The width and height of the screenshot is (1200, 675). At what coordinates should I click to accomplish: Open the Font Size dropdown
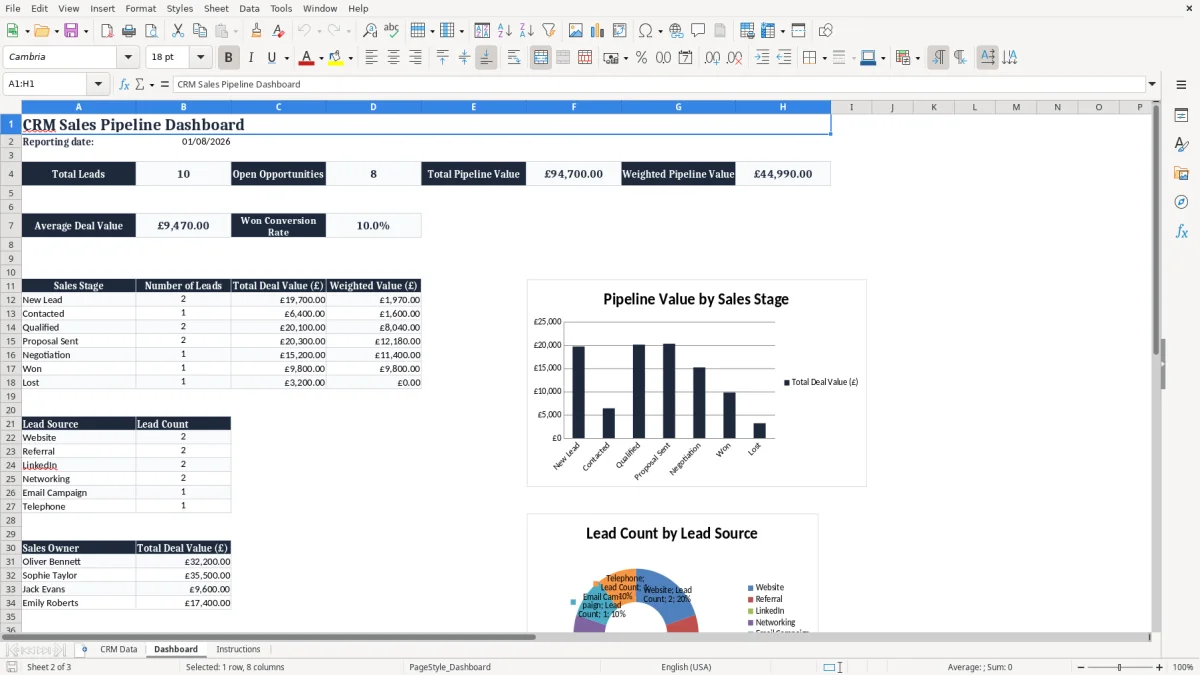(200, 58)
